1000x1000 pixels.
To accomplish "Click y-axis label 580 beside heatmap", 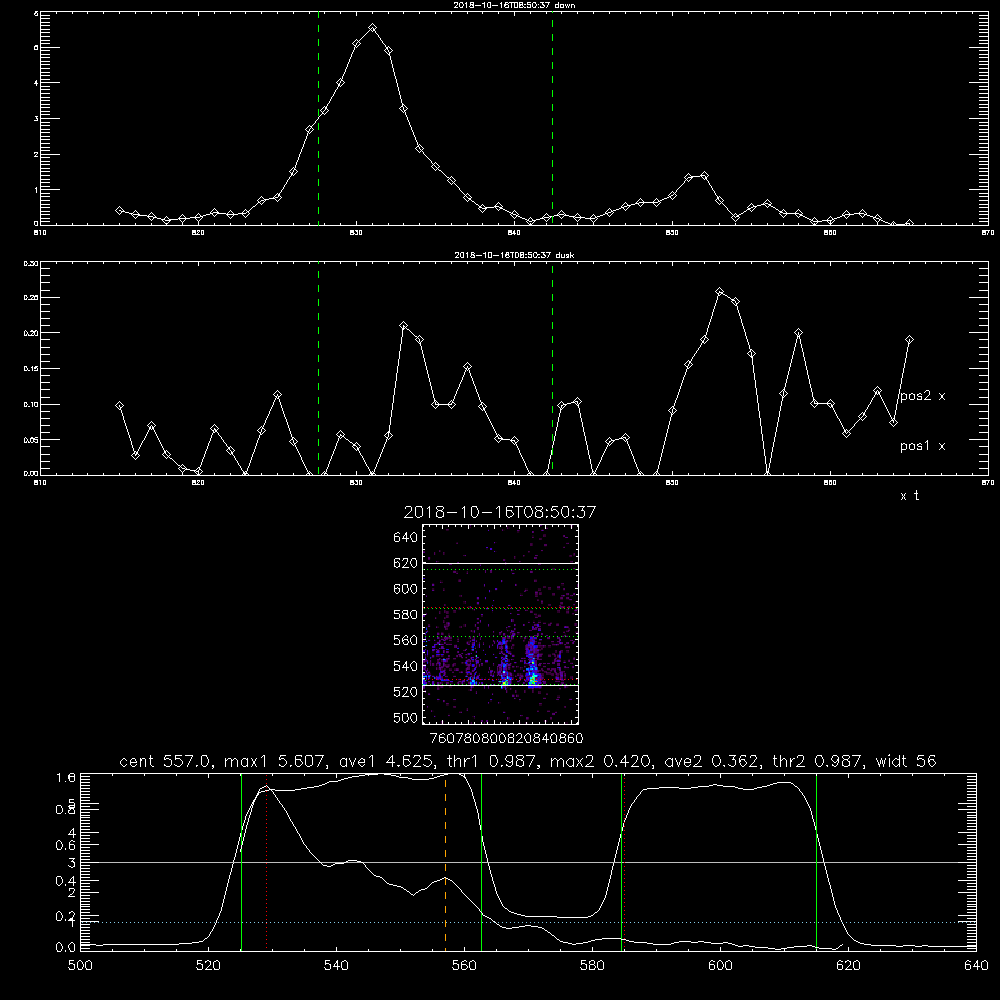I will click(x=405, y=615).
